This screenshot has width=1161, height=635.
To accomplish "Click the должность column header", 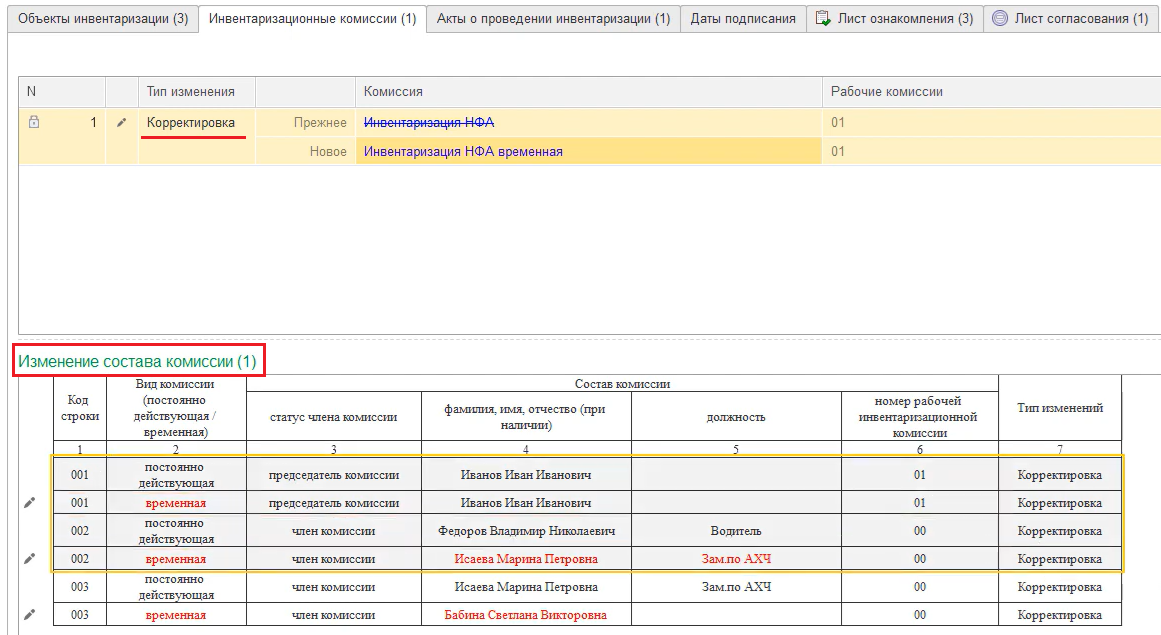I will (x=736, y=417).
